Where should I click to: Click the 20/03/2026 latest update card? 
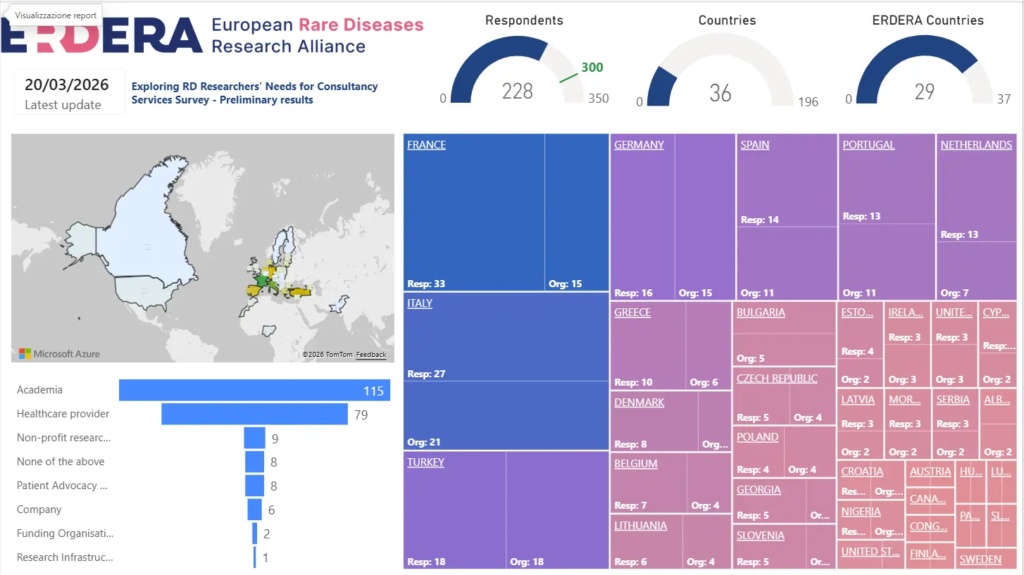click(69, 93)
